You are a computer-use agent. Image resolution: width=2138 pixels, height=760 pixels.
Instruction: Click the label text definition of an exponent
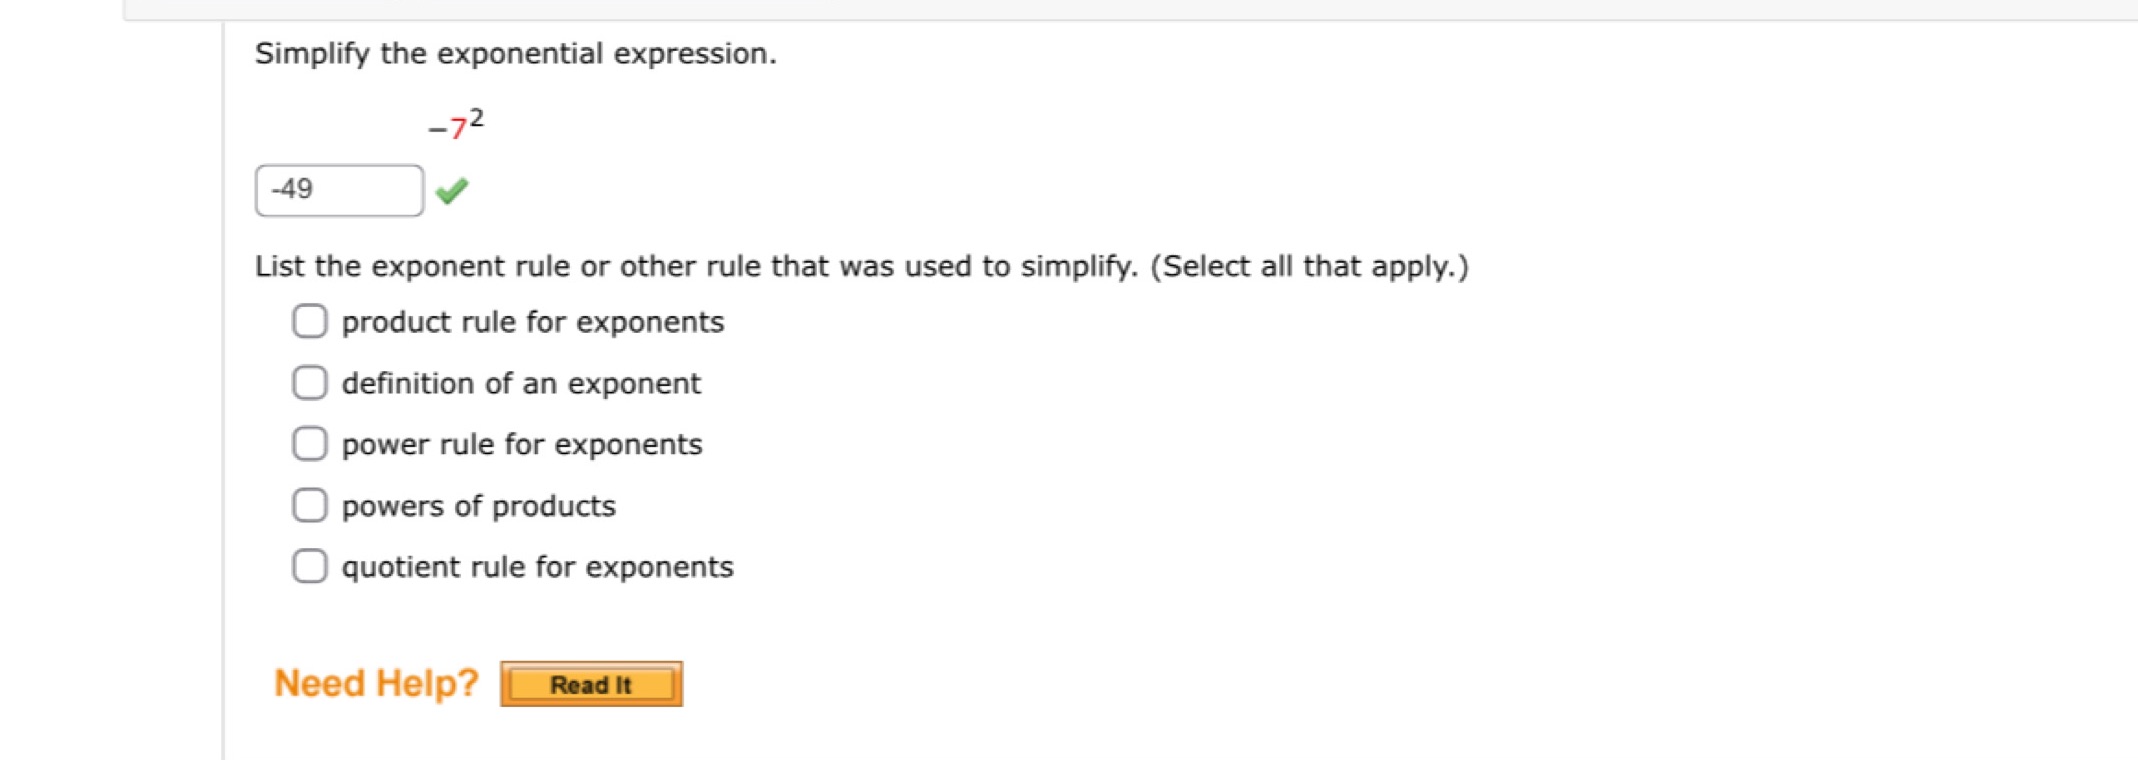click(x=521, y=382)
